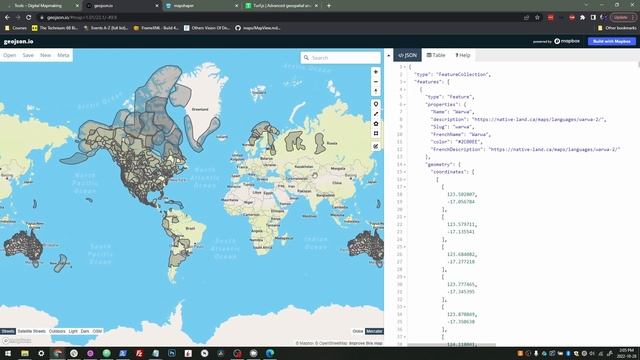Switch to the JSON tab
Image resolution: width=640 pixels, height=360 pixels.
pos(407,55)
